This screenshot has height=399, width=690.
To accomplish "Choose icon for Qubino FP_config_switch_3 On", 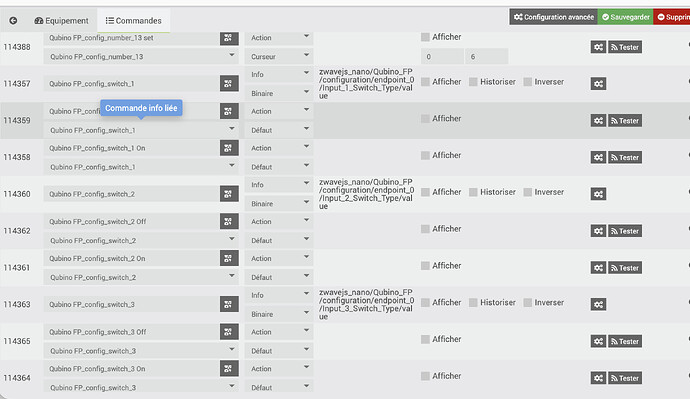I will pyautogui.click(x=229, y=369).
